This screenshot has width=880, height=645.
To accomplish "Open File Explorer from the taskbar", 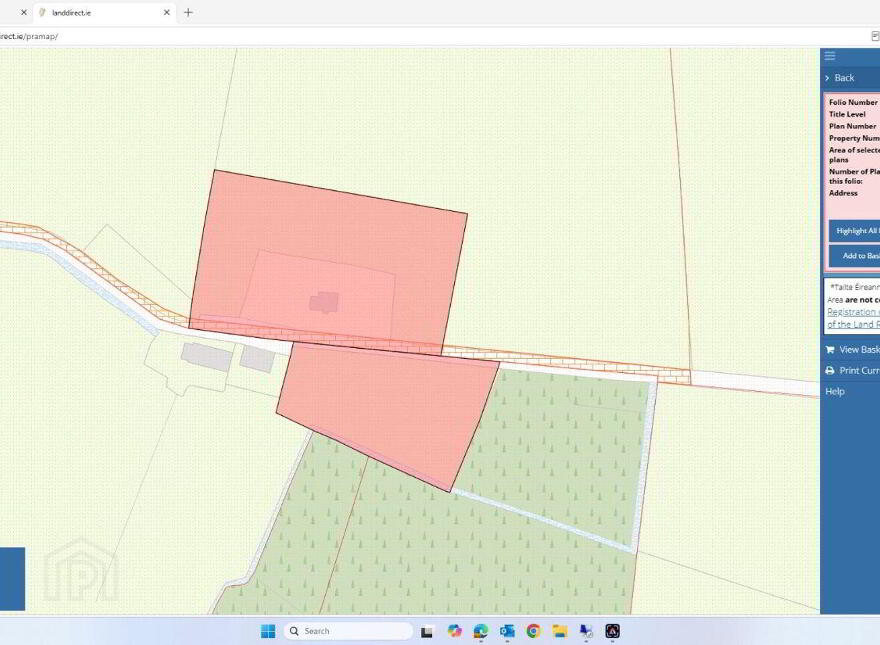I will click(560, 631).
